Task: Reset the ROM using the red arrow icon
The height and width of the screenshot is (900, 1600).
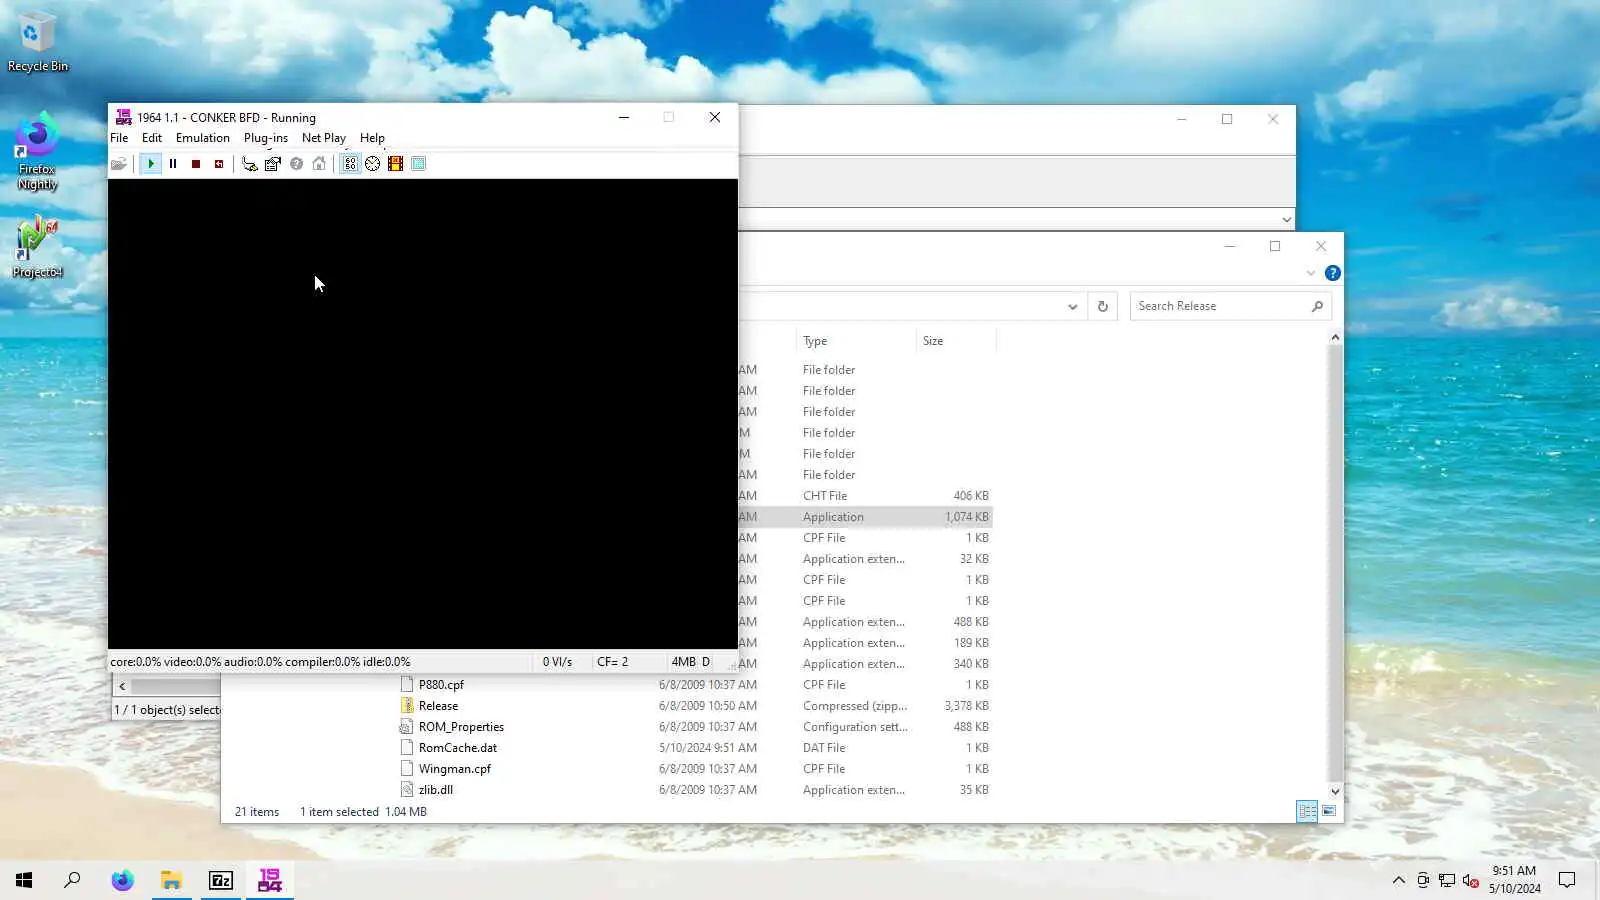Action: click(x=219, y=164)
